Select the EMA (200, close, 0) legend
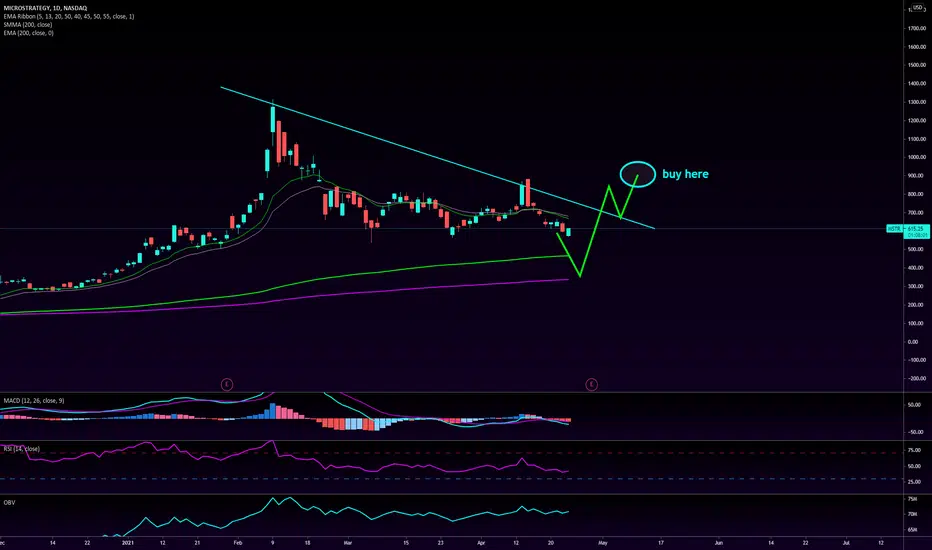 coord(28,33)
